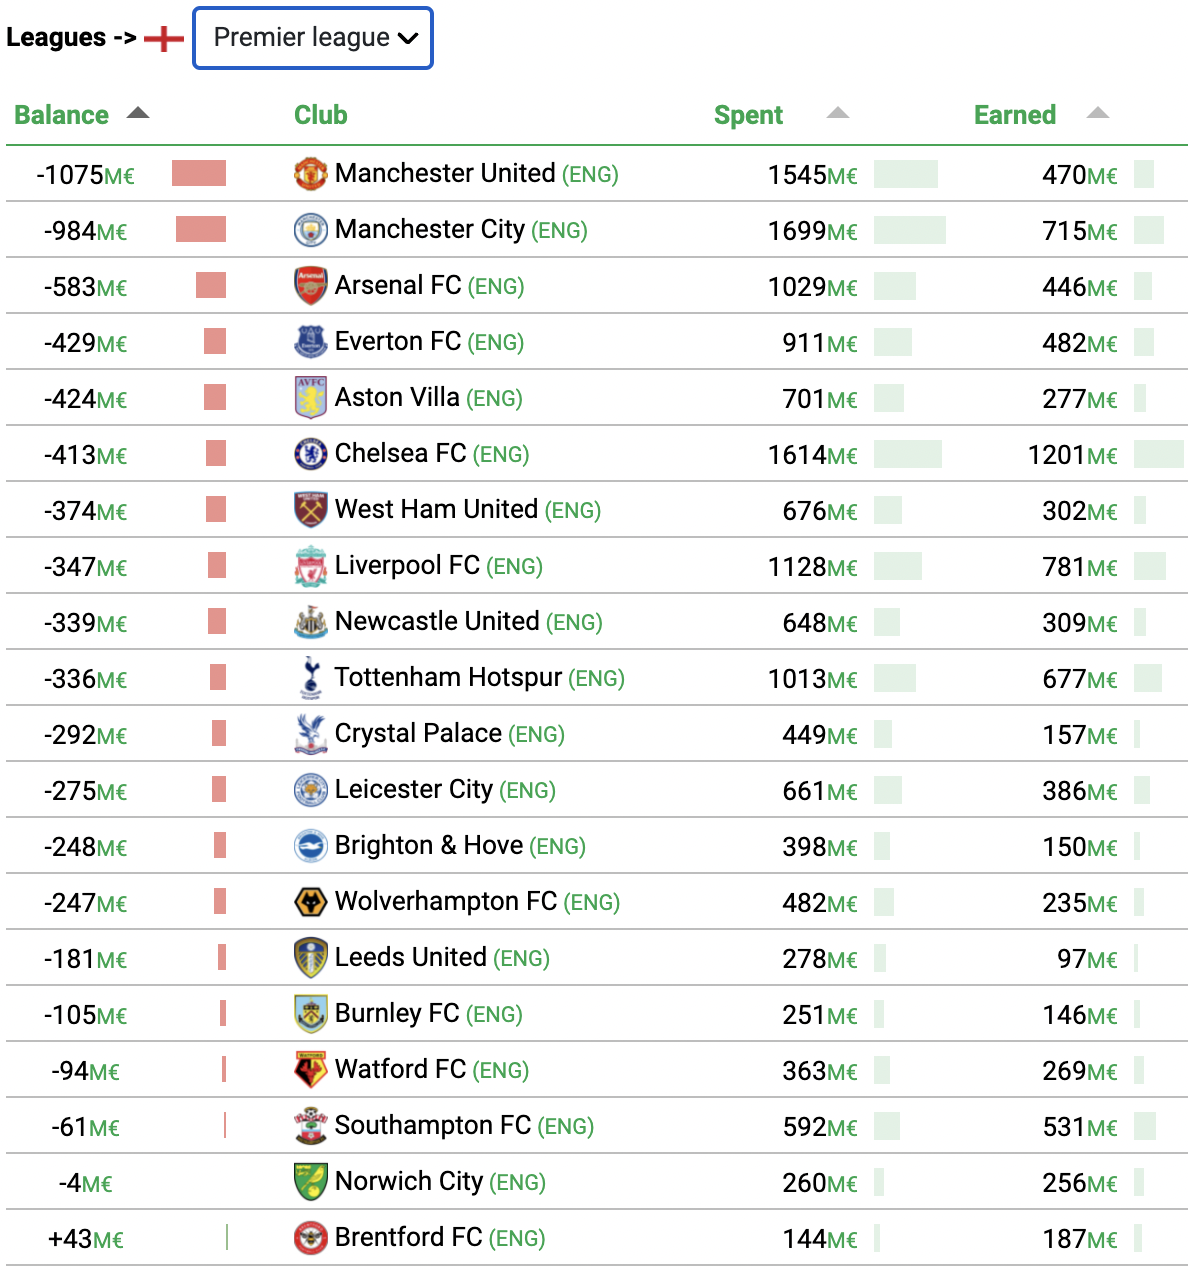Click Manchester United's red balance bar
The width and height of the screenshot is (1188, 1270).
[x=199, y=173]
